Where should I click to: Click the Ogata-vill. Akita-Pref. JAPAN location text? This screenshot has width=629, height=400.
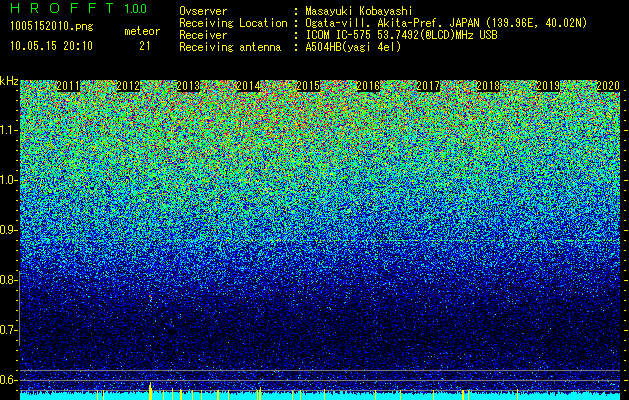tap(446, 24)
